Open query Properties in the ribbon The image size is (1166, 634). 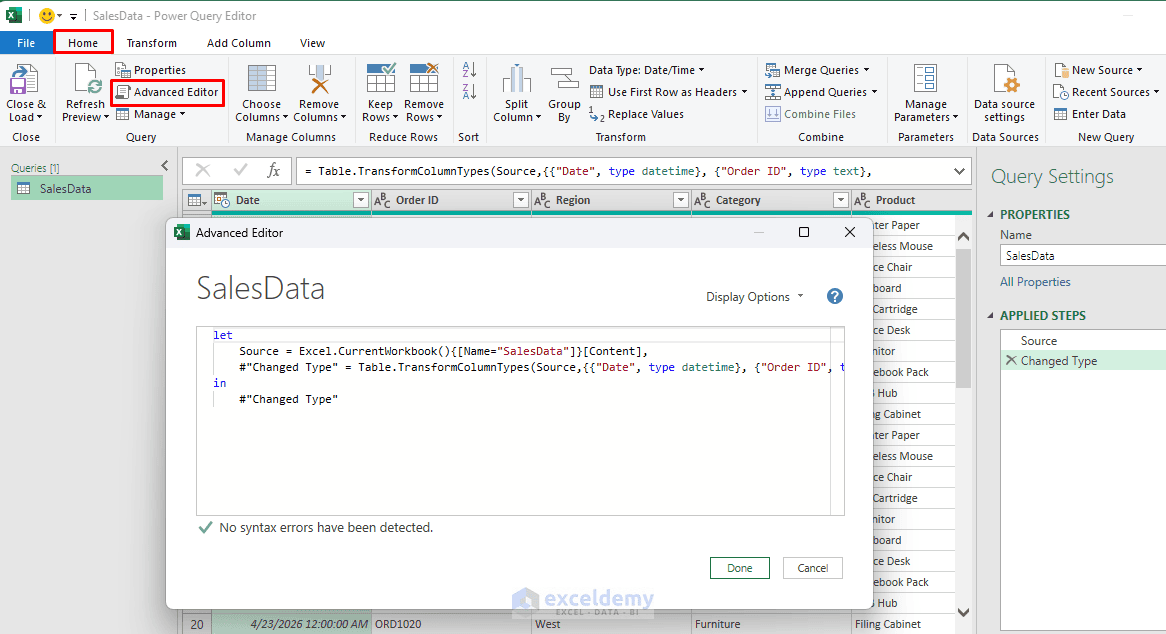[x=151, y=70]
